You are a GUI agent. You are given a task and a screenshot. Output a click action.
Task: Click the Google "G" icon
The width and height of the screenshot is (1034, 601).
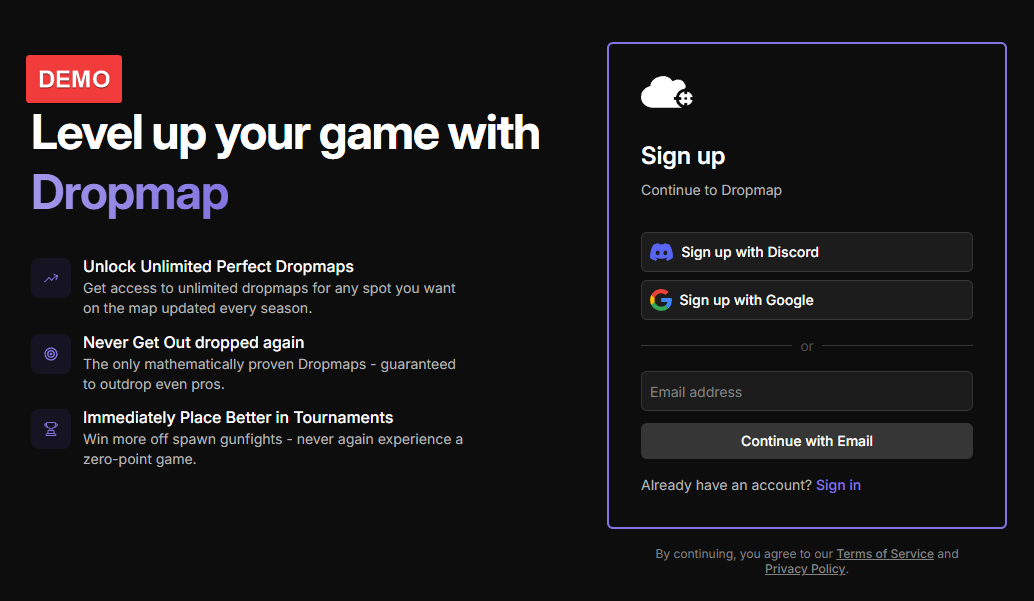coord(661,300)
